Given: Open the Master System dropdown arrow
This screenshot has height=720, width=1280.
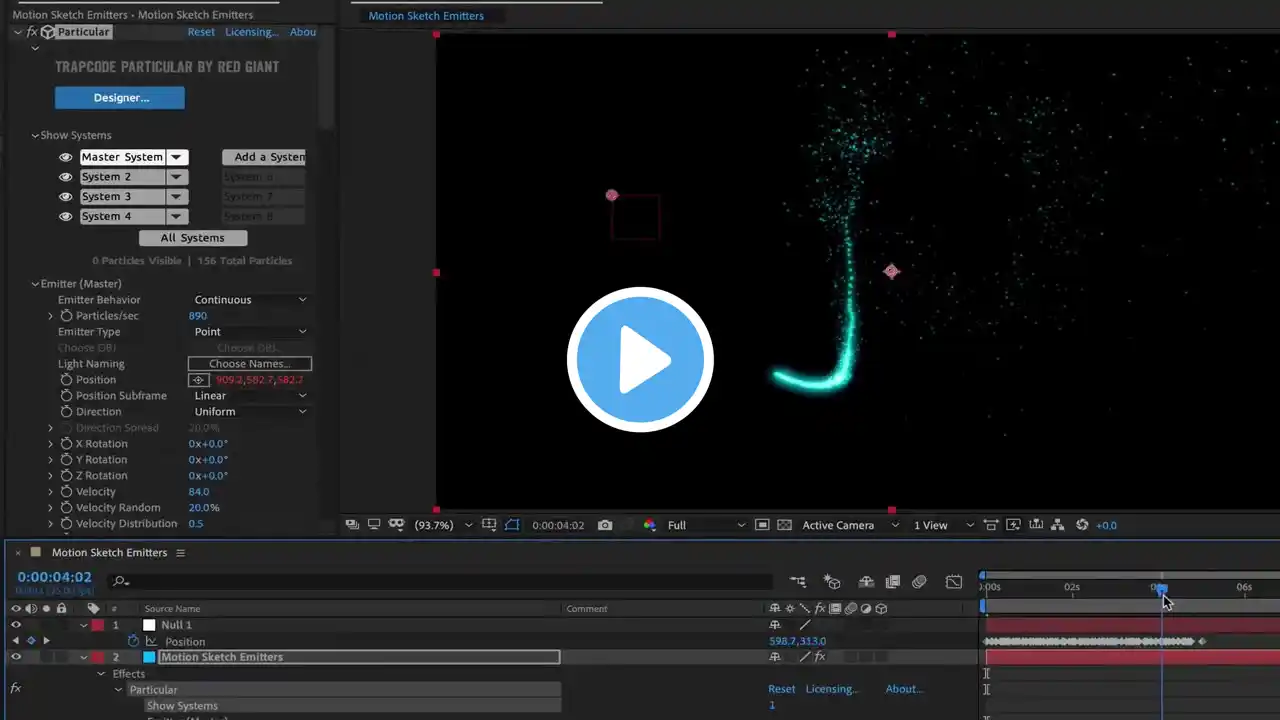Looking at the screenshot, I should pyautogui.click(x=177, y=157).
